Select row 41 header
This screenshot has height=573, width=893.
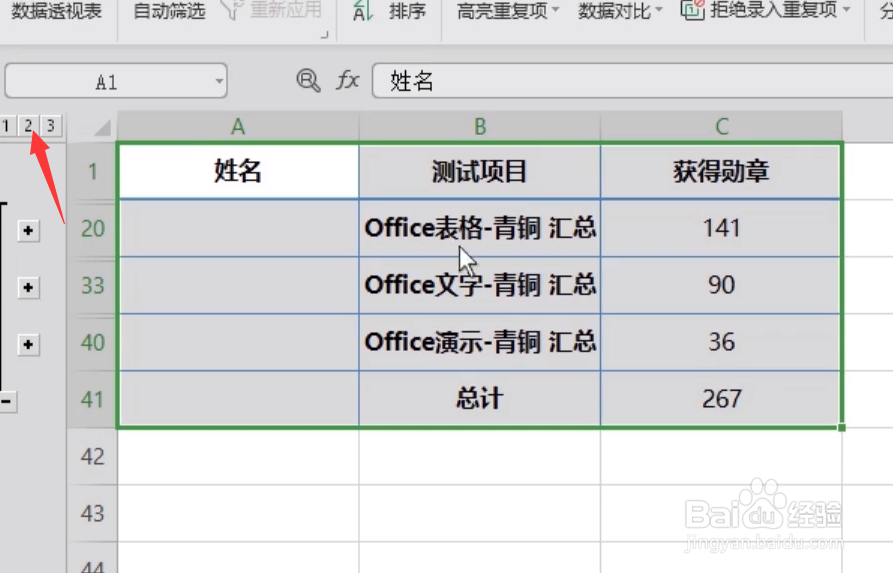(92, 399)
